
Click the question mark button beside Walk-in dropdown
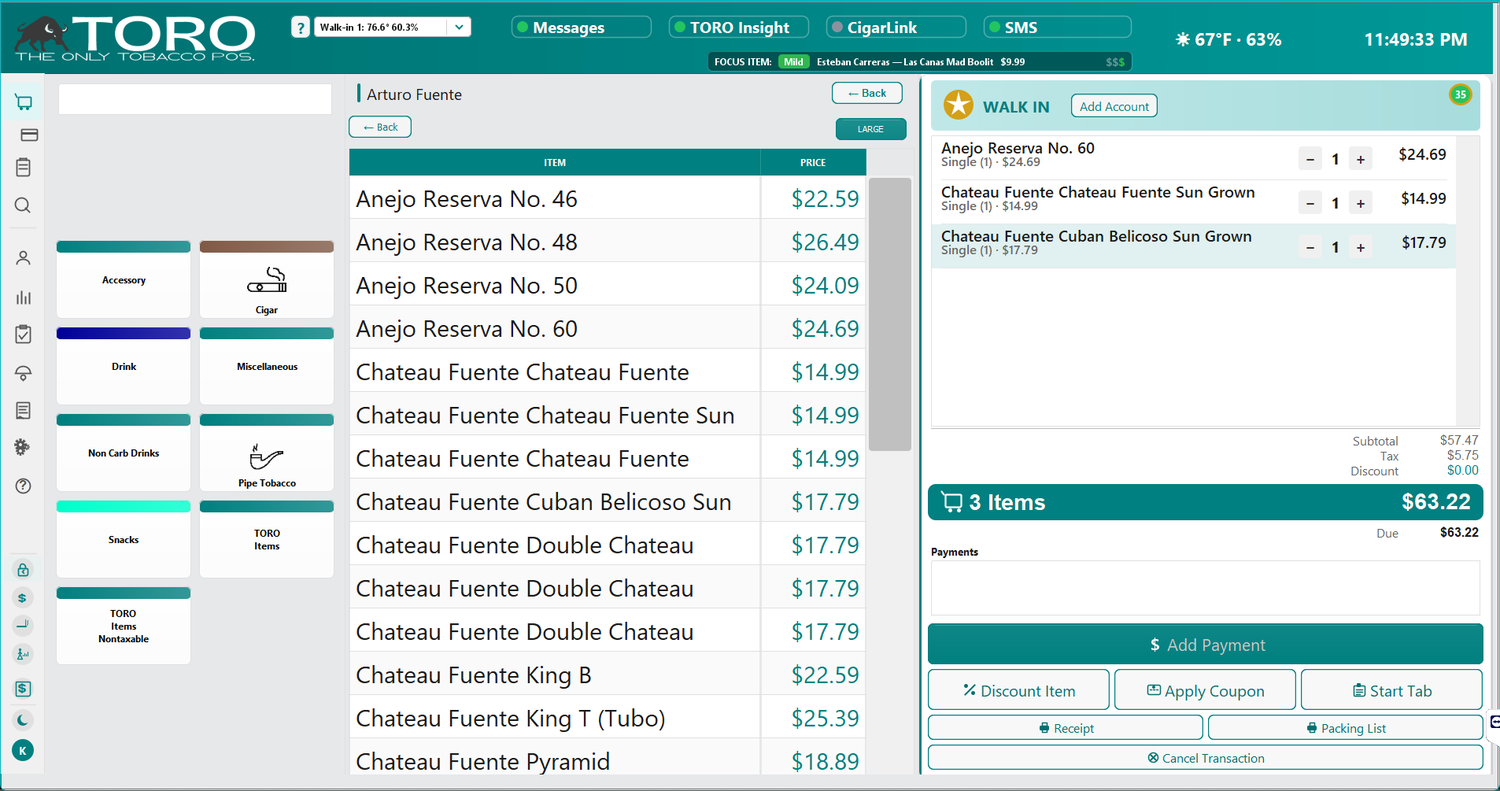click(x=300, y=28)
